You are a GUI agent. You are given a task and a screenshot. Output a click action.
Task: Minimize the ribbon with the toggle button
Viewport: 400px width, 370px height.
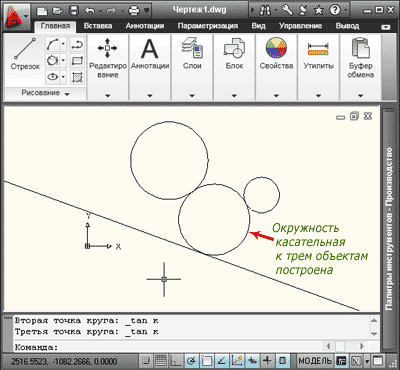[x=386, y=27]
